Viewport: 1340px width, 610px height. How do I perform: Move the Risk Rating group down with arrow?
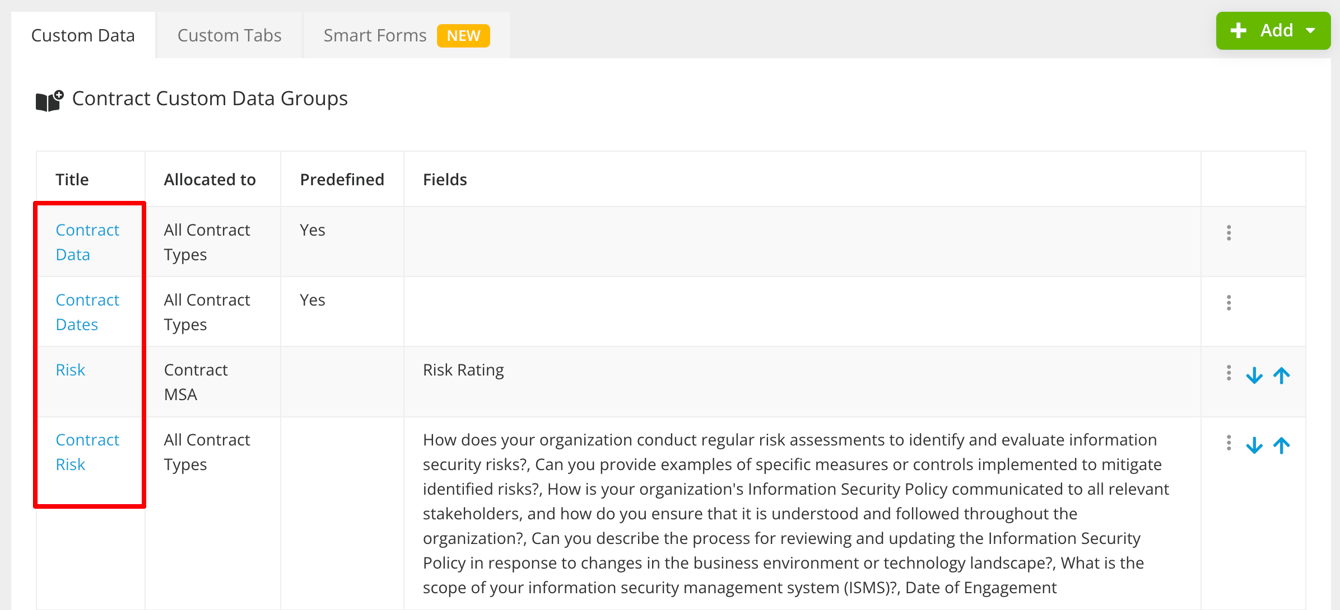click(1254, 376)
